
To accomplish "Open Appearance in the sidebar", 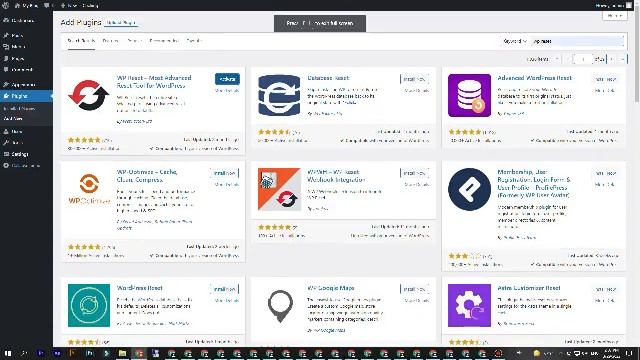I will pos(19,84).
